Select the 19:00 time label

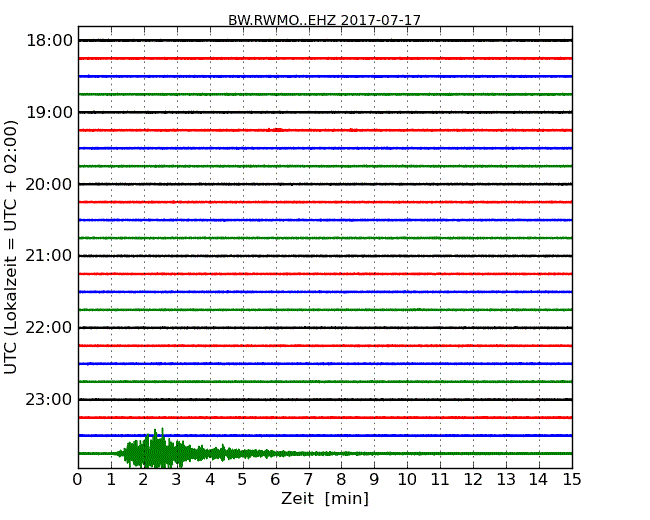pyautogui.click(x=49, y=112)
